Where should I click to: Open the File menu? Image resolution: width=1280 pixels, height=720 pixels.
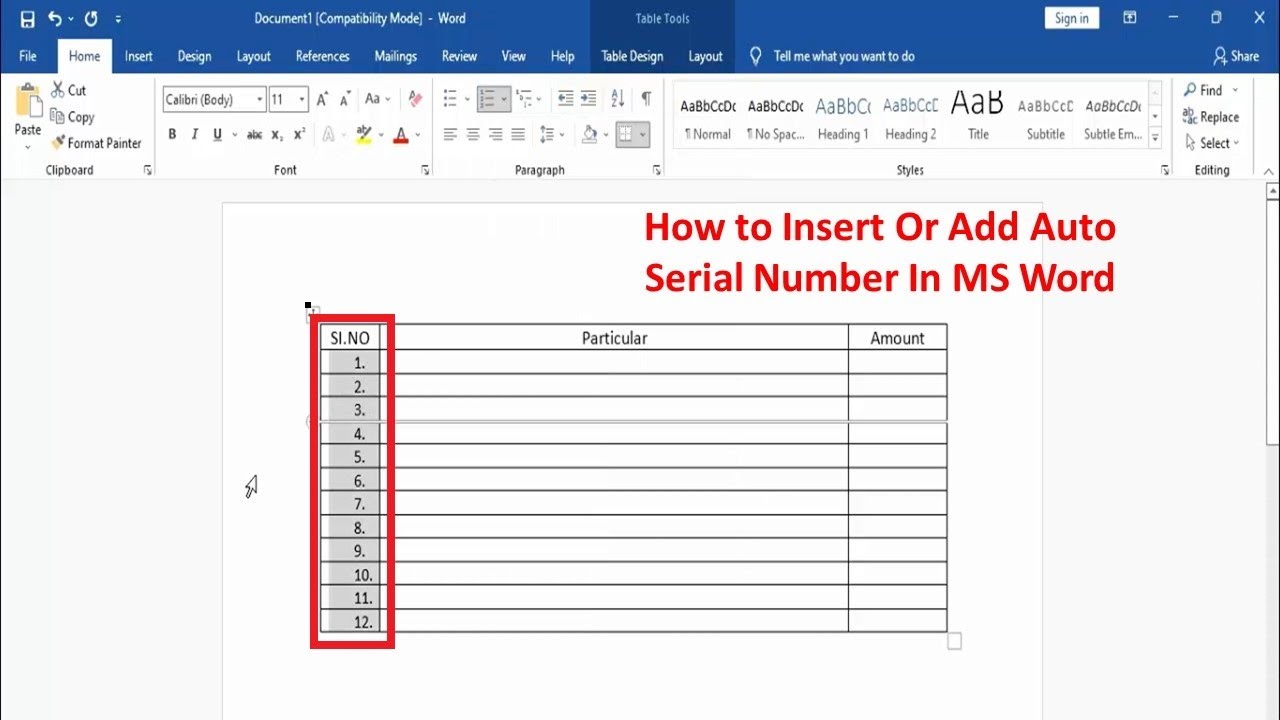tap(28, 56)
